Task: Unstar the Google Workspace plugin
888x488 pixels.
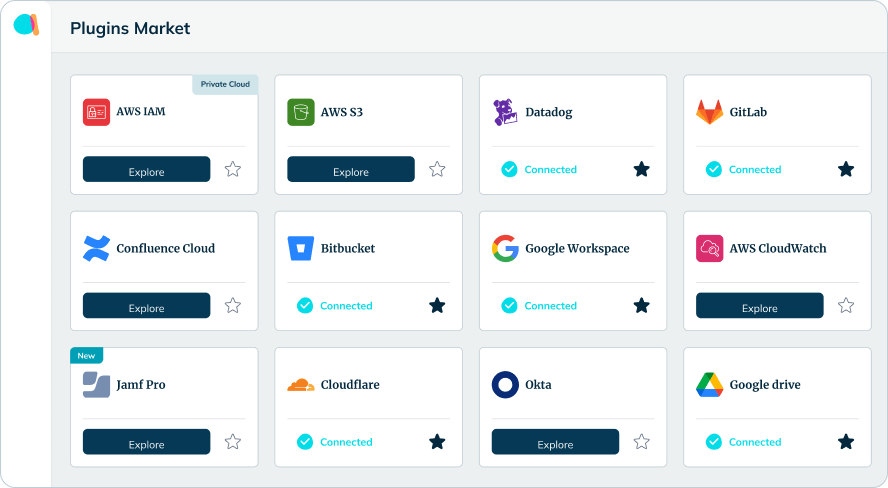Action: point(642,306)
